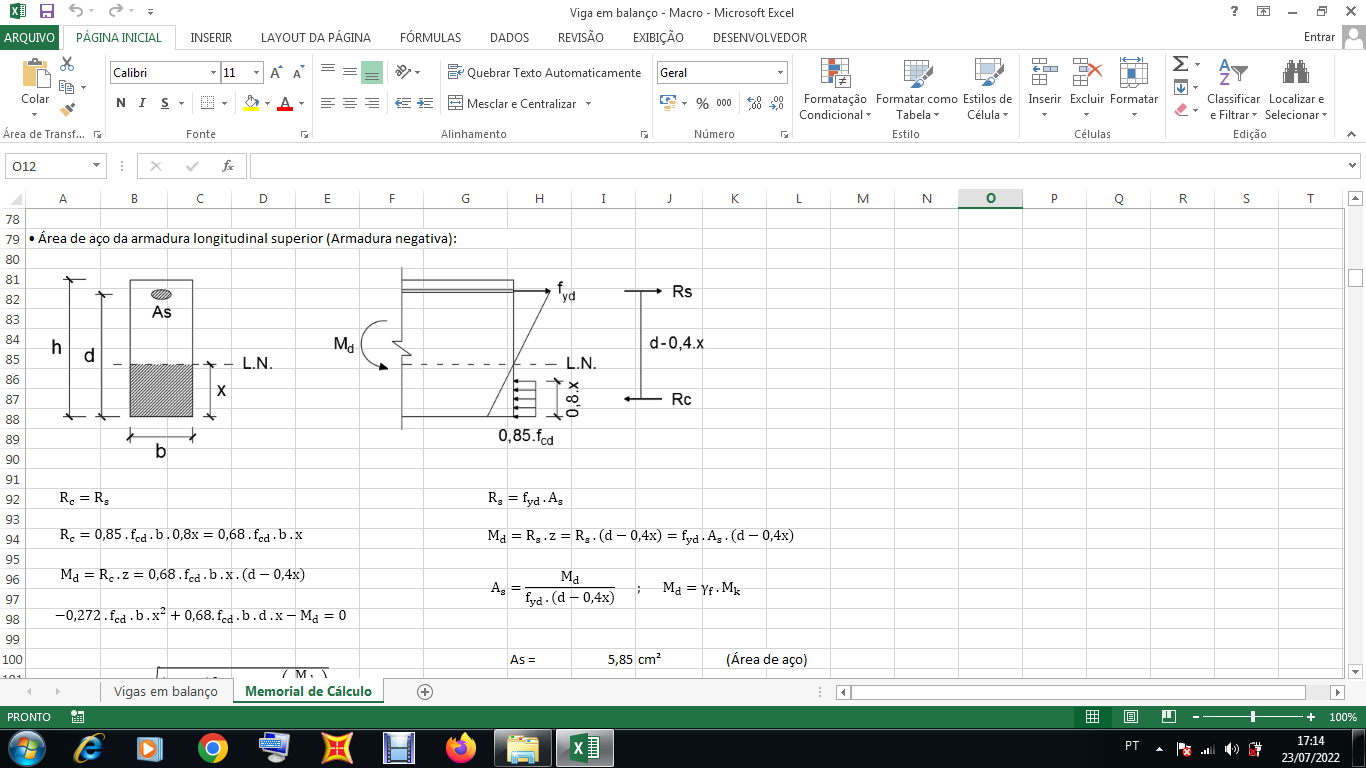Viewport: 1366px width, 768px height.
Task: Open the FÓRMULAS ribbon tab
Action: 430,37
